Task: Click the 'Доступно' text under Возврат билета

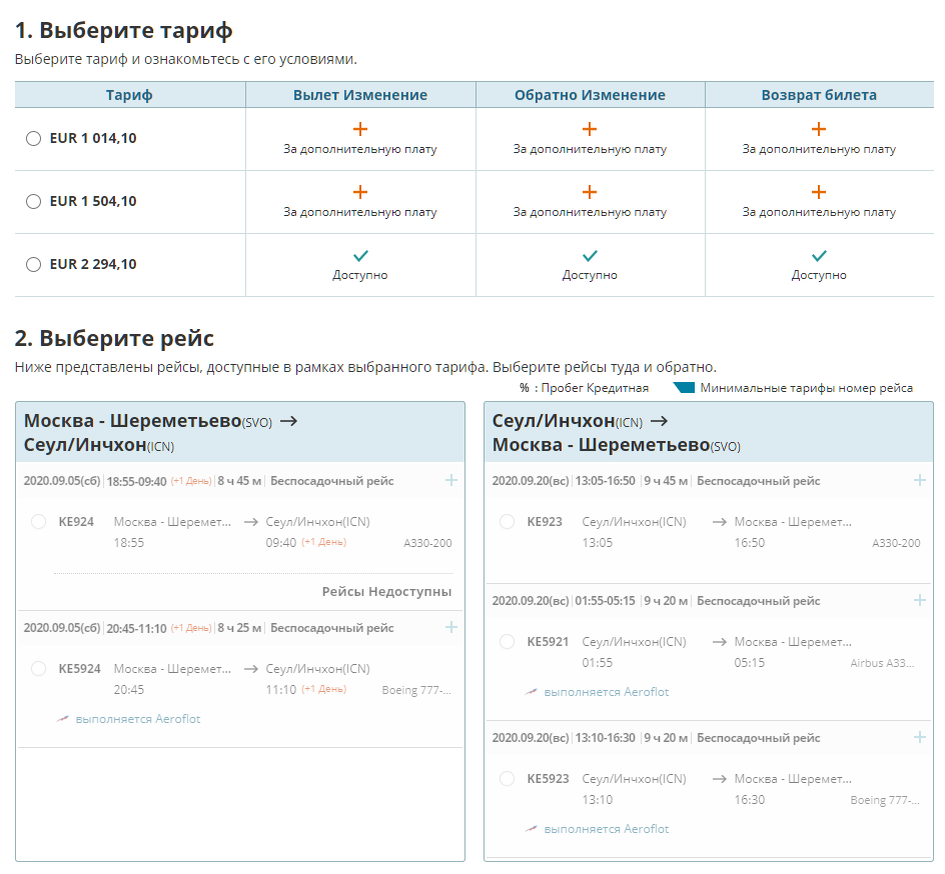Action: tap(819, 275)
